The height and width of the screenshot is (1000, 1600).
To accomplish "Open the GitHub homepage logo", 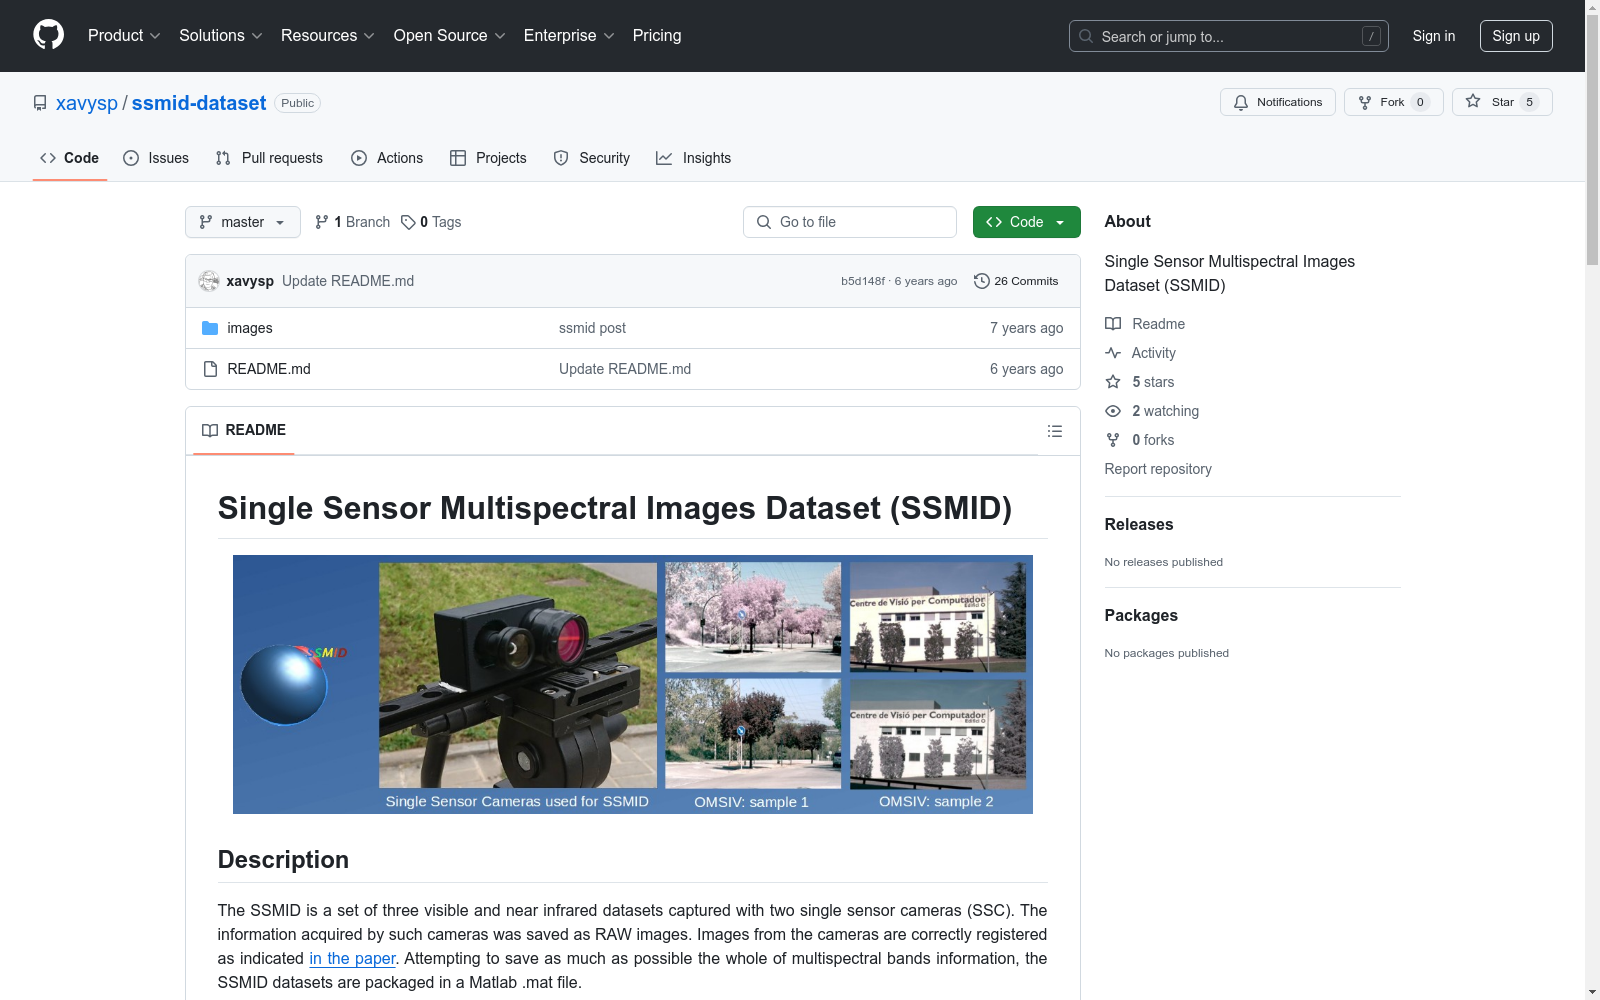I will pyautogui.click(x=48, y=35).
